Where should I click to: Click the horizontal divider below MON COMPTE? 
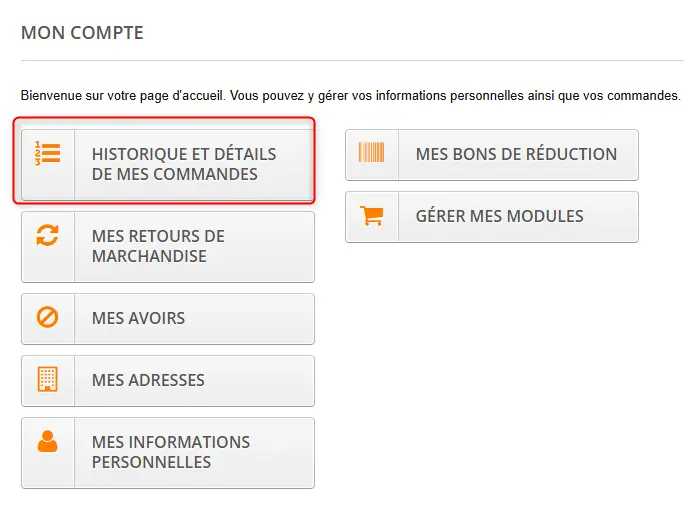point(352,60)
